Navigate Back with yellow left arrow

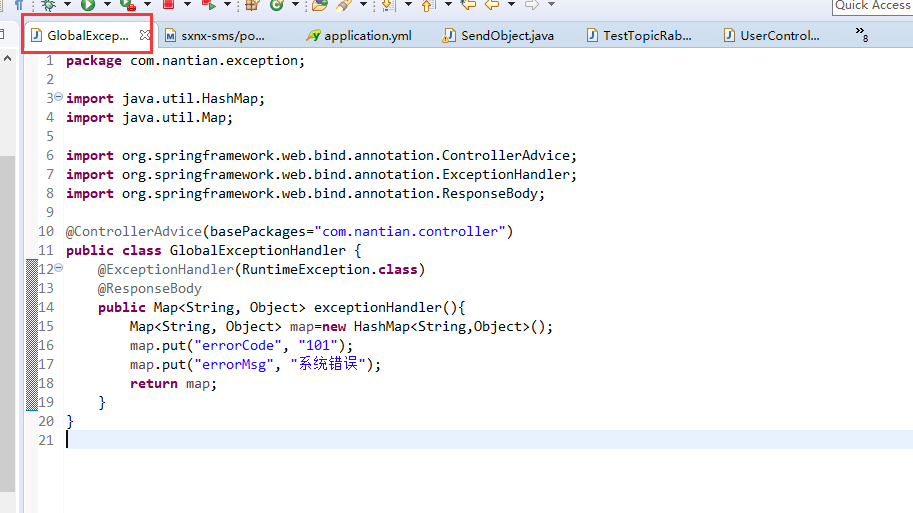(492, 5)
